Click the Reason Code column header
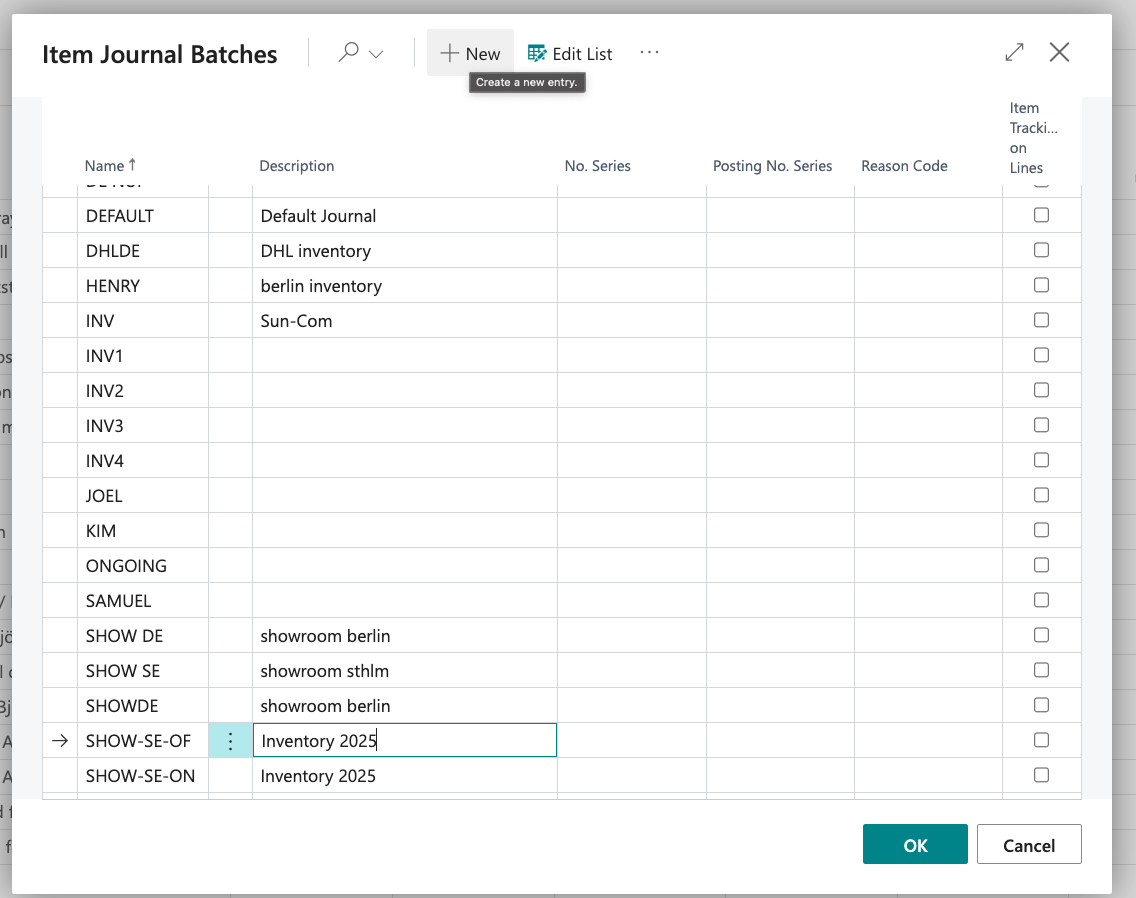1136x898 pixels. (x=904, y=166)
